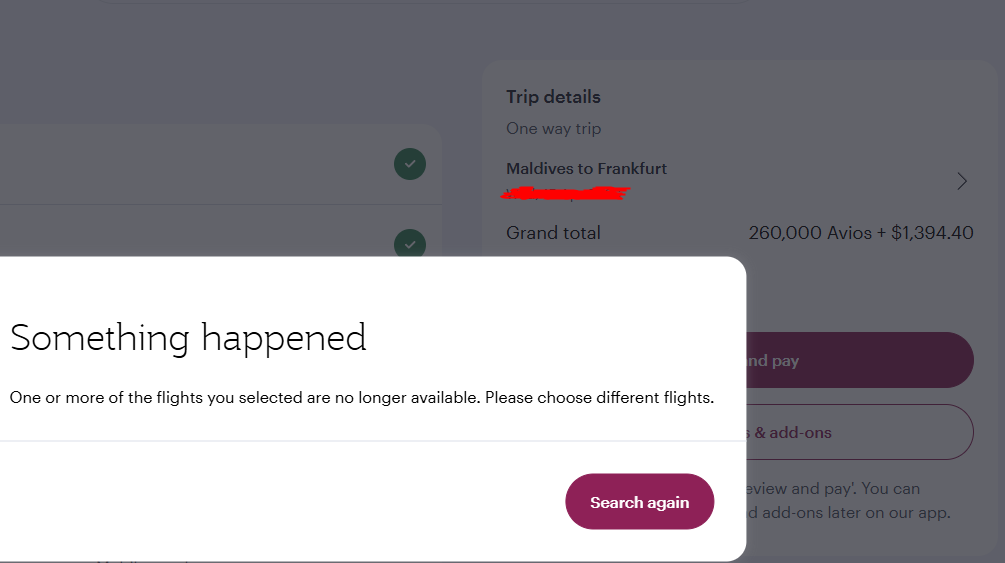
Task: Click the 'Something happened' dialog heading
Action: pos(188,338)
